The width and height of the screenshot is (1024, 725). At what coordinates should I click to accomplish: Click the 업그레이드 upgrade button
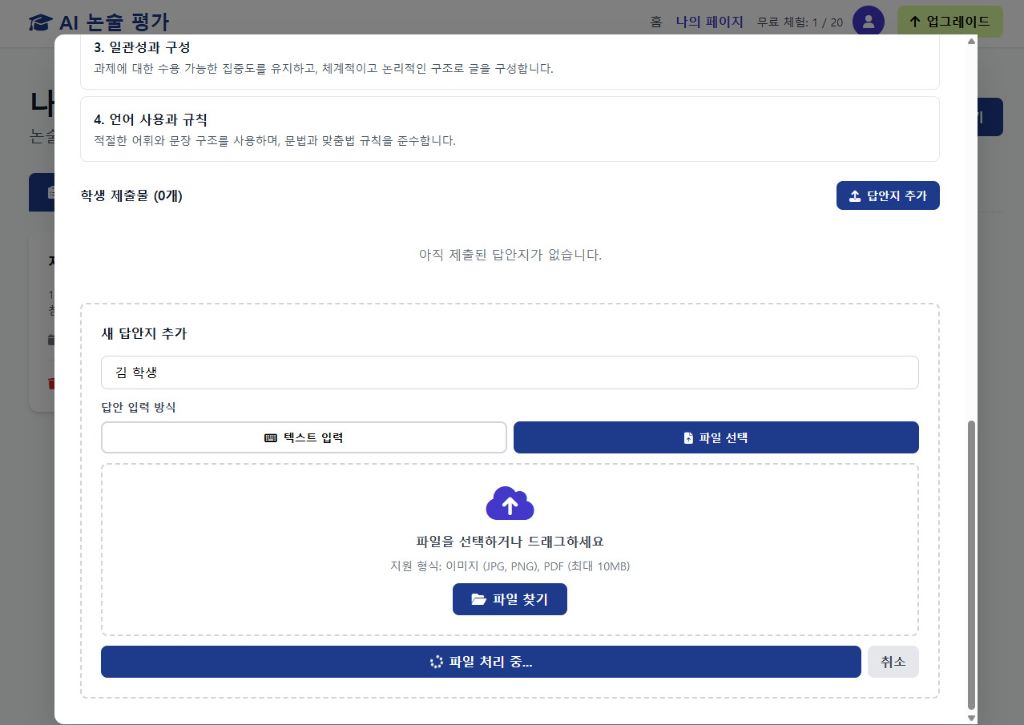[x=949, y=21]
